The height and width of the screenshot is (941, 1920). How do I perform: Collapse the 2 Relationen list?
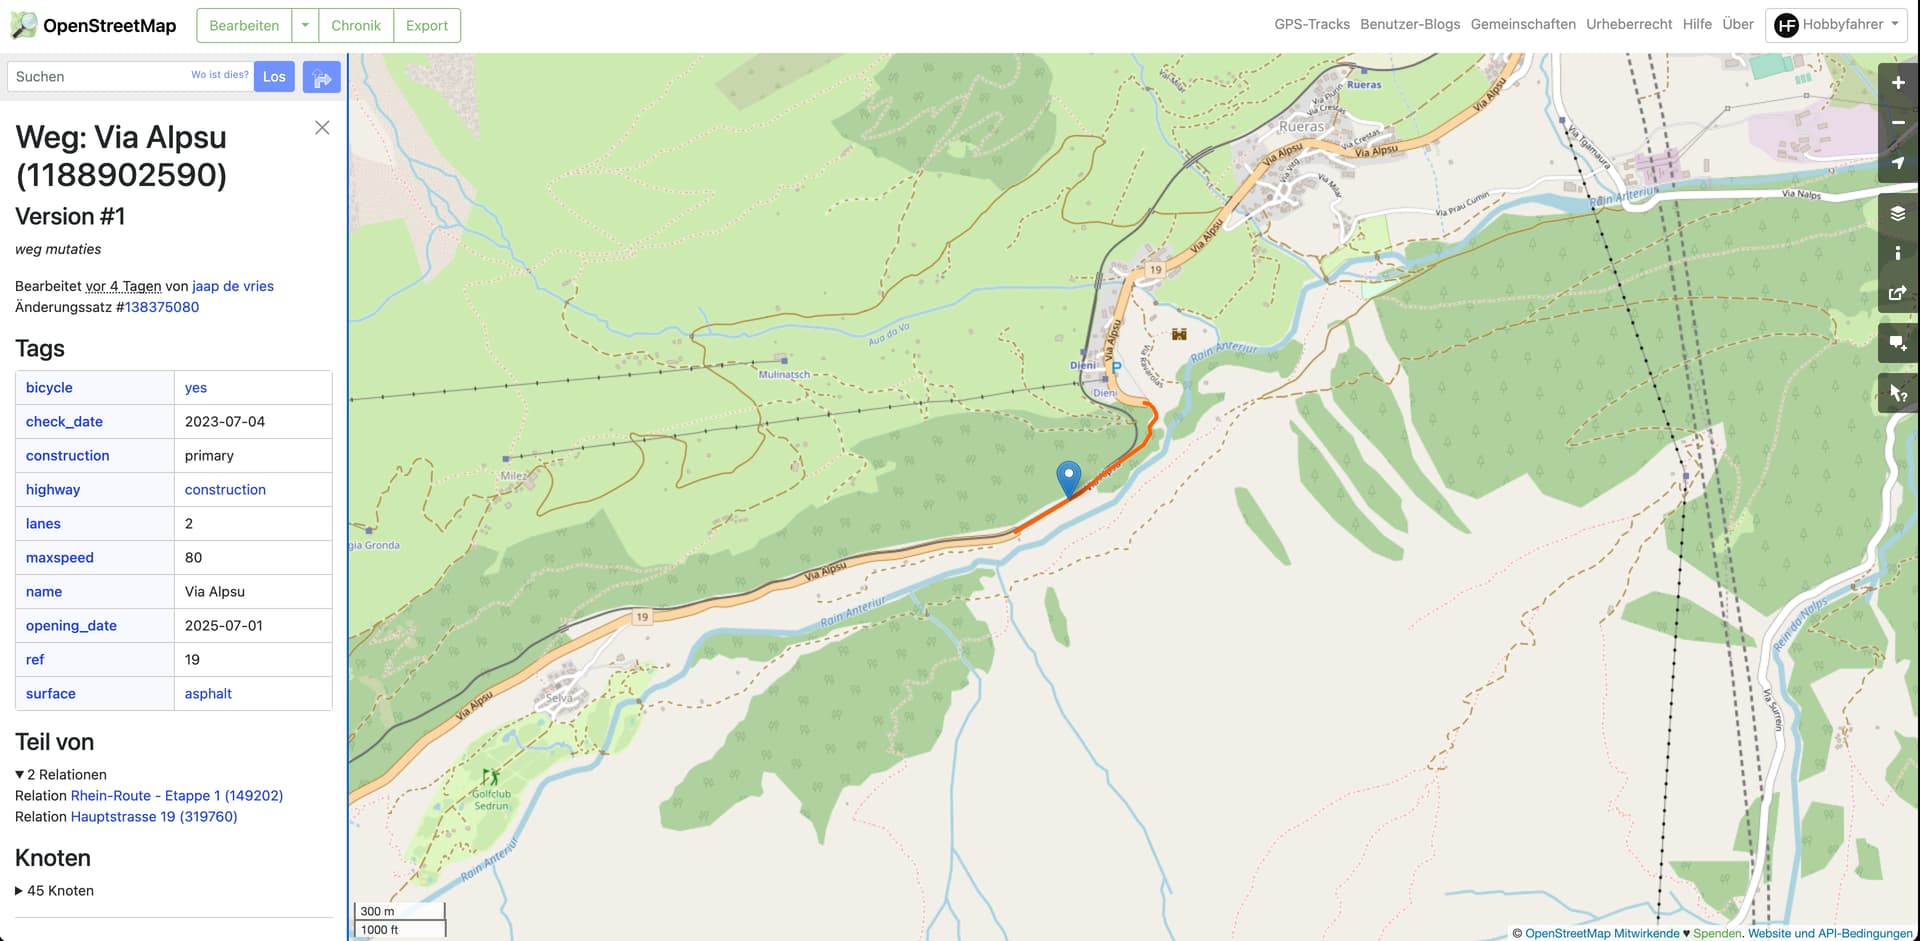[x=61, y=774]
